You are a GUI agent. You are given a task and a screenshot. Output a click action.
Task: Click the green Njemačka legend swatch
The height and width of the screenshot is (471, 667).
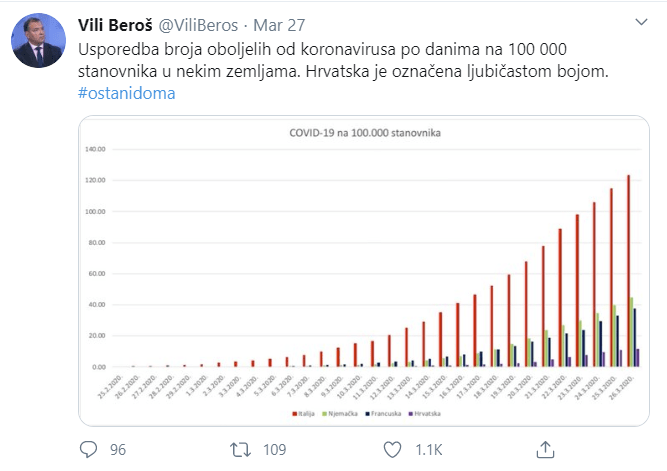tap(325, 414)
